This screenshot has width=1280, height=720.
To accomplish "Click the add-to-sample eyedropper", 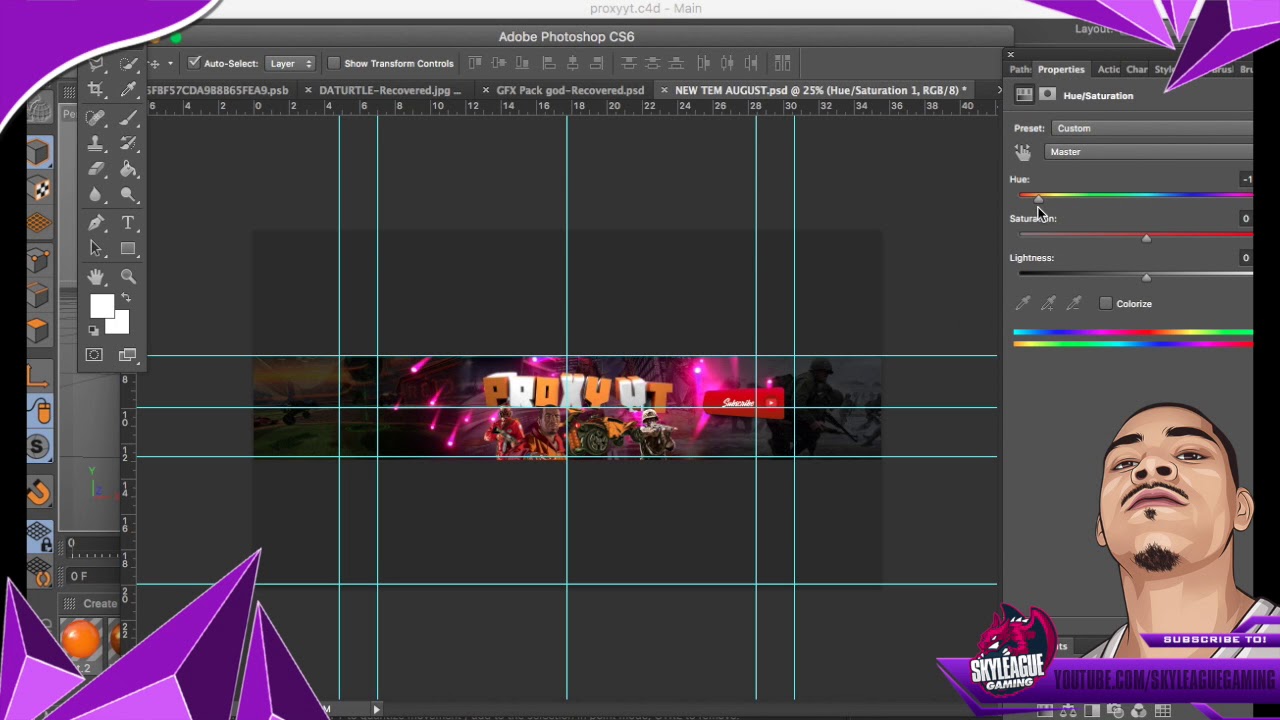I will [x=1048, y=303].
